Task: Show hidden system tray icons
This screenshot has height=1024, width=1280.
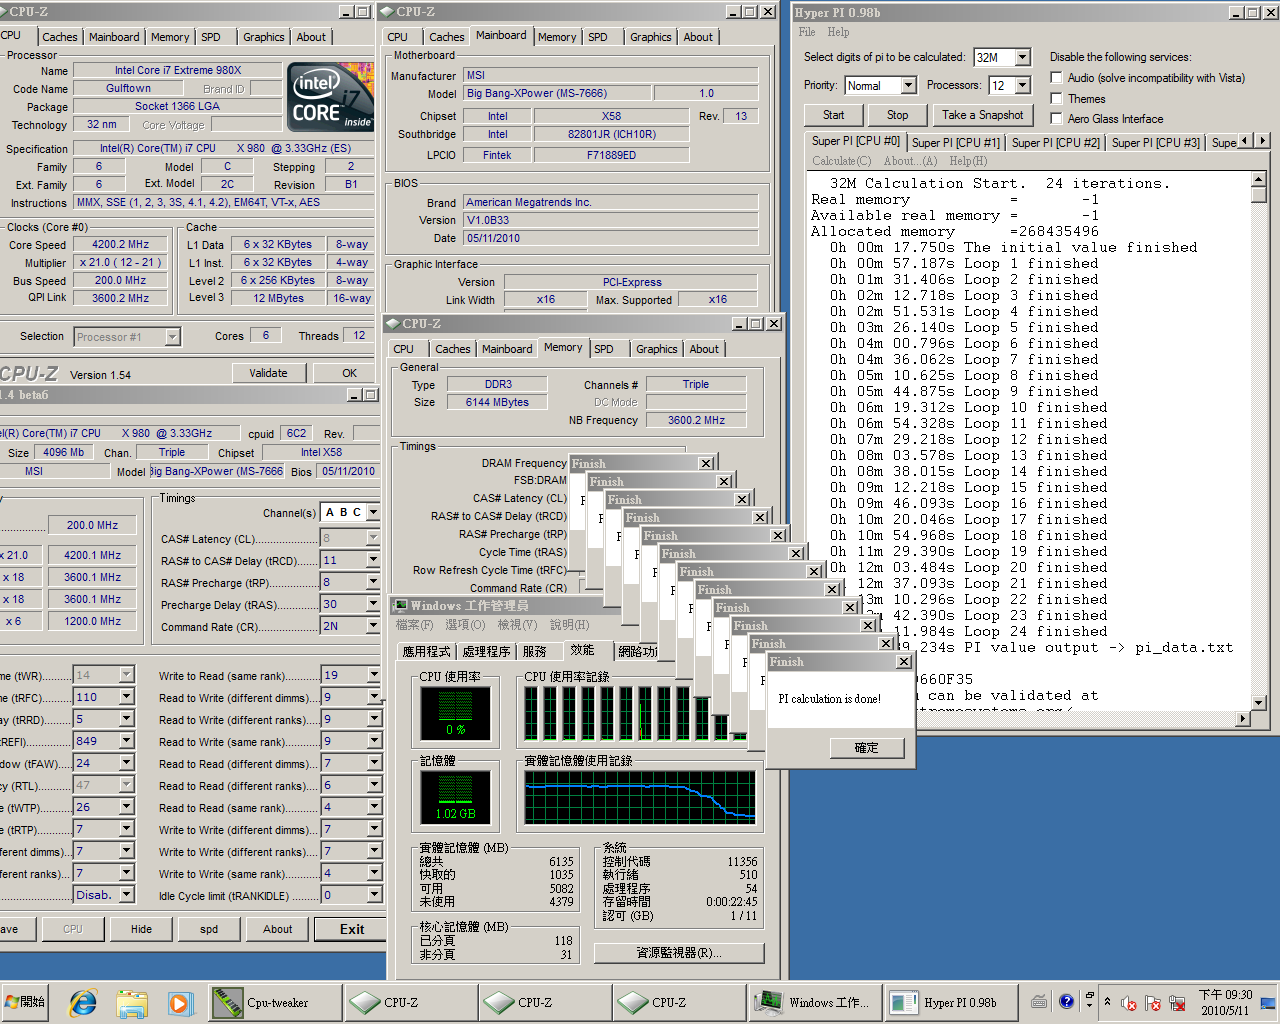Action: (1107, 1001)
